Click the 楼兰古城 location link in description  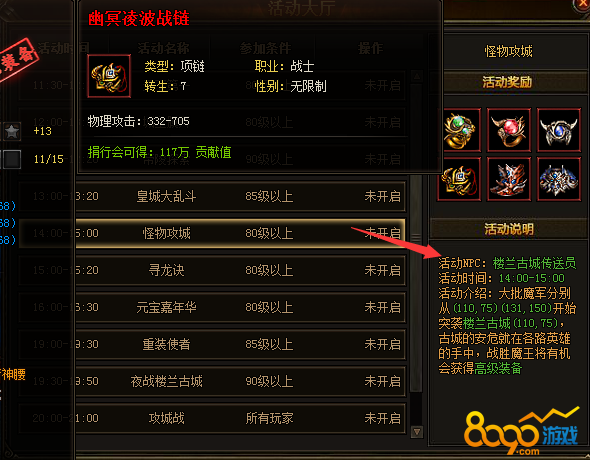pyautogui.click(x=486, y=323)
